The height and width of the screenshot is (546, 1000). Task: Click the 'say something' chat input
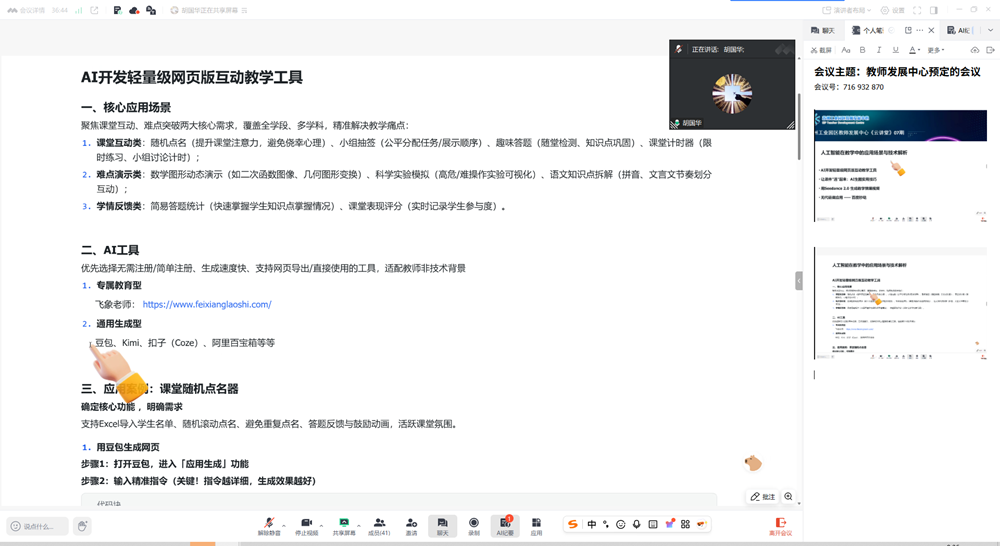tap(38, 526)
